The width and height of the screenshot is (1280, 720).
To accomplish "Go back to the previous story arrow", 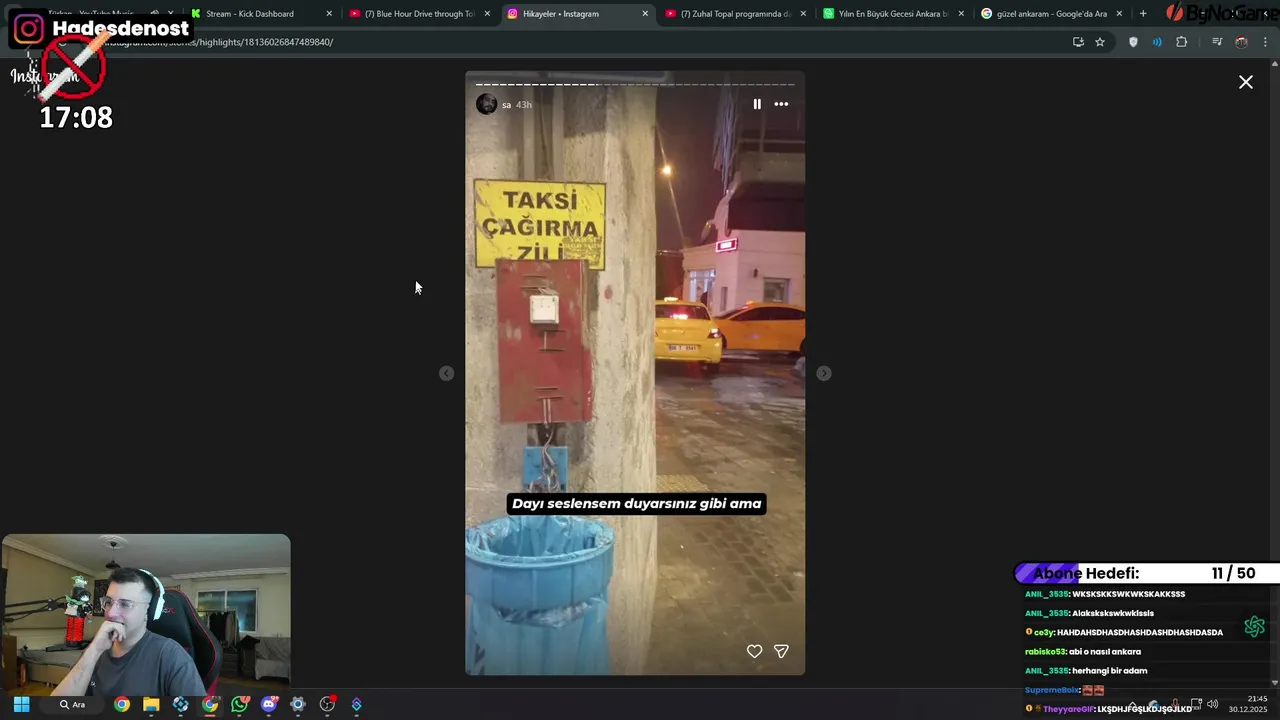I will 446,373.
